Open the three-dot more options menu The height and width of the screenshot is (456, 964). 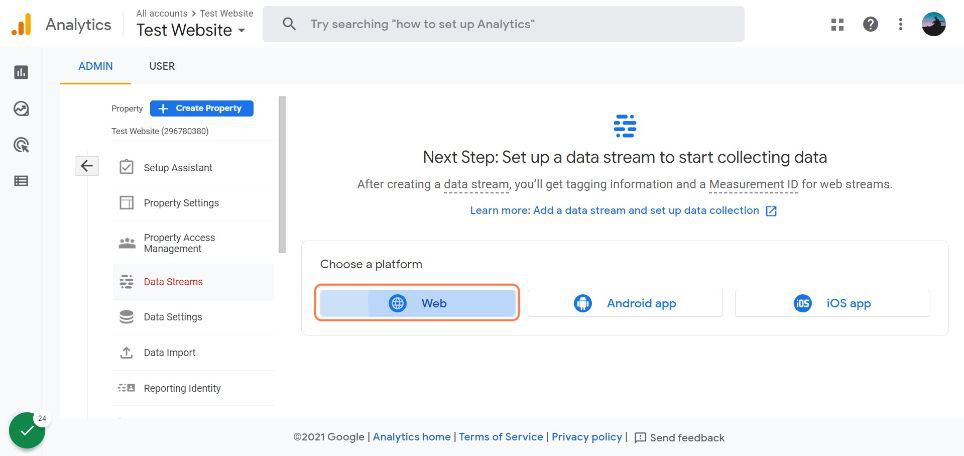coord(901,24)
